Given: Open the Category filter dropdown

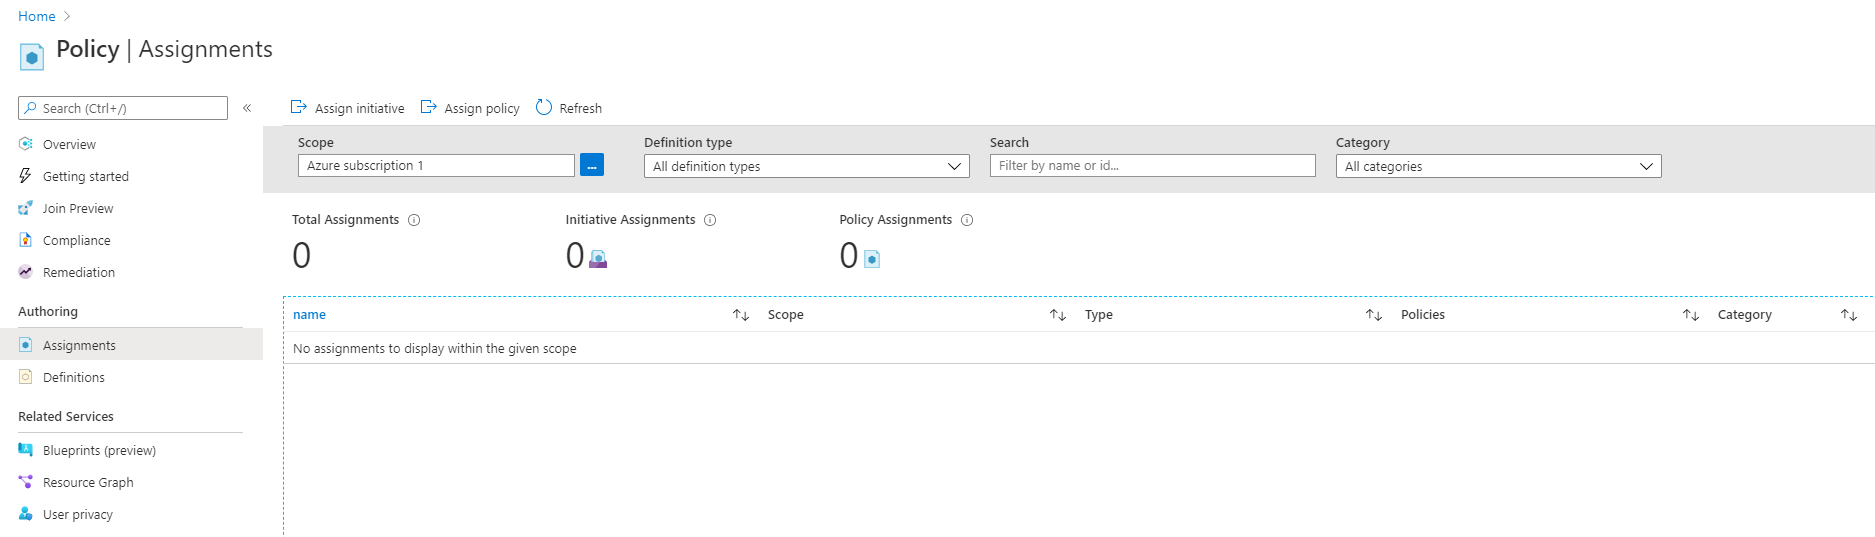Looking at the screenshot, I should click(1498, 166).
